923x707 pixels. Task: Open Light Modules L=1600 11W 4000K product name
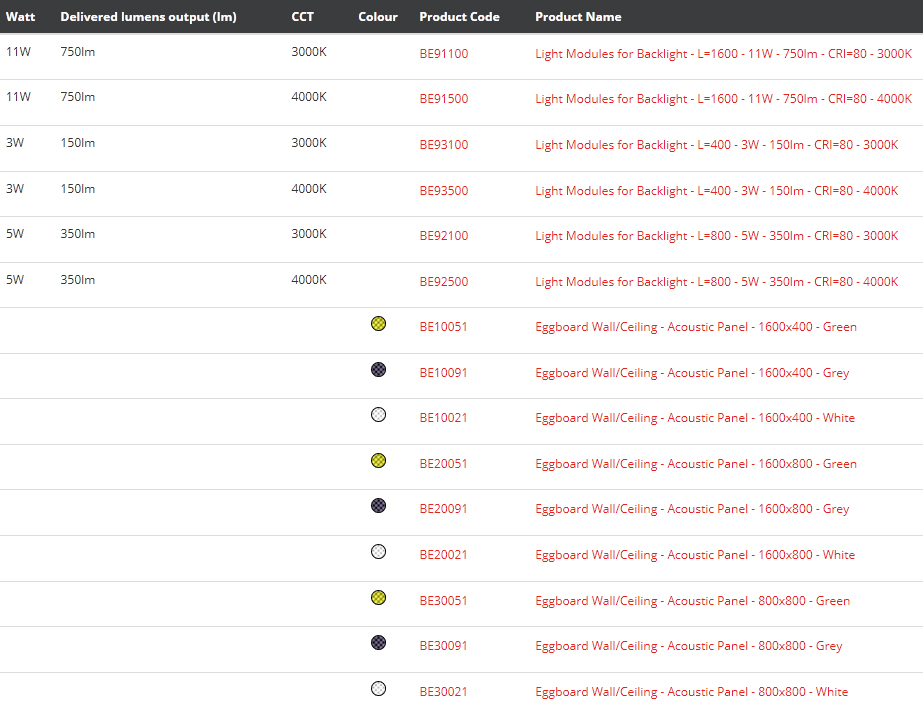pos(723,99)
